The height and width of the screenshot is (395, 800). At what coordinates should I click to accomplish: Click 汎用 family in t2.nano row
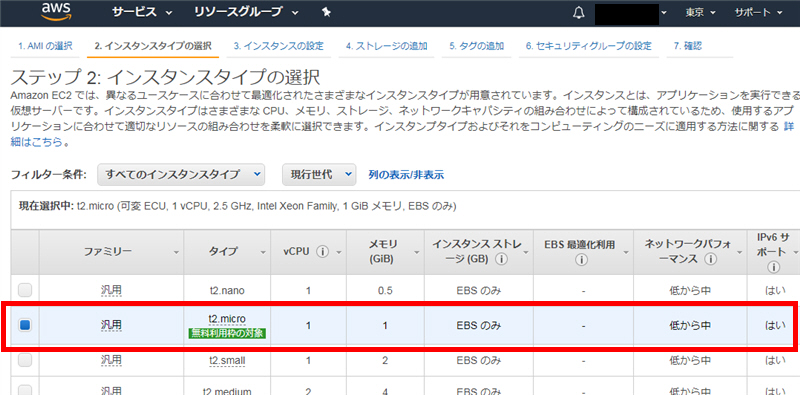111,290
